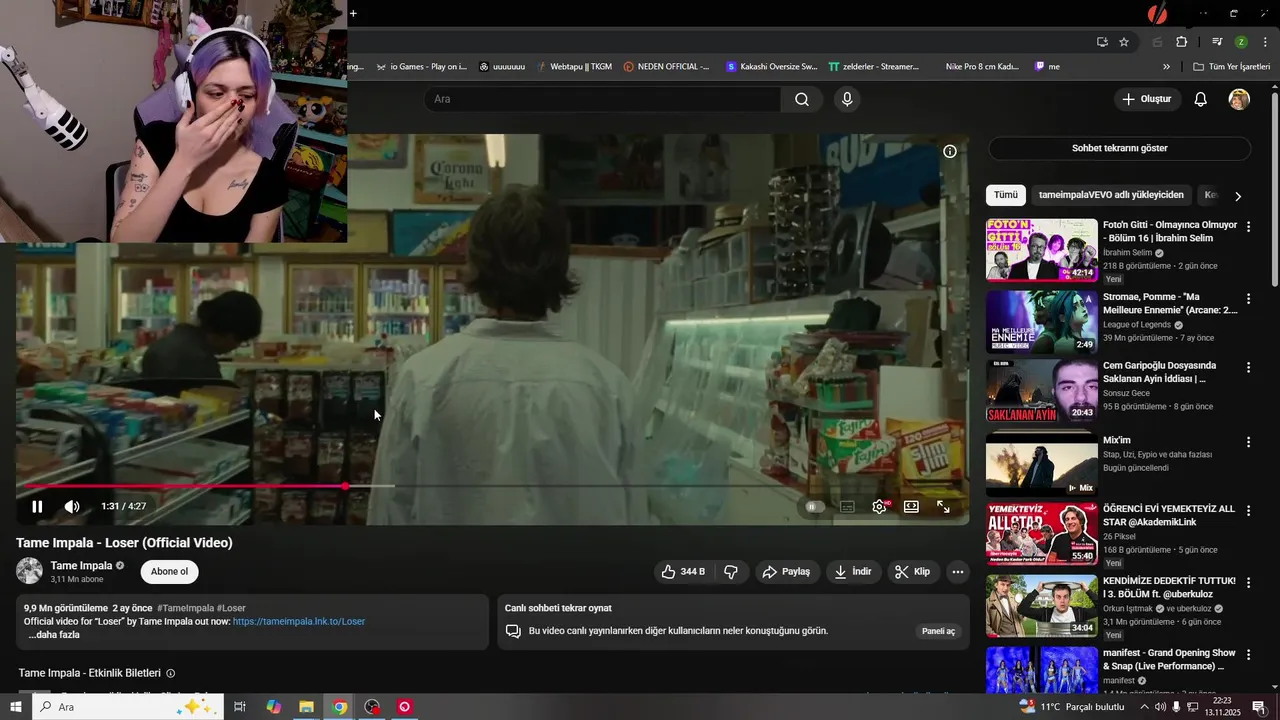Open the video info card icon
The width and height of the screenshot is (1280, 720).
point(950,152)
